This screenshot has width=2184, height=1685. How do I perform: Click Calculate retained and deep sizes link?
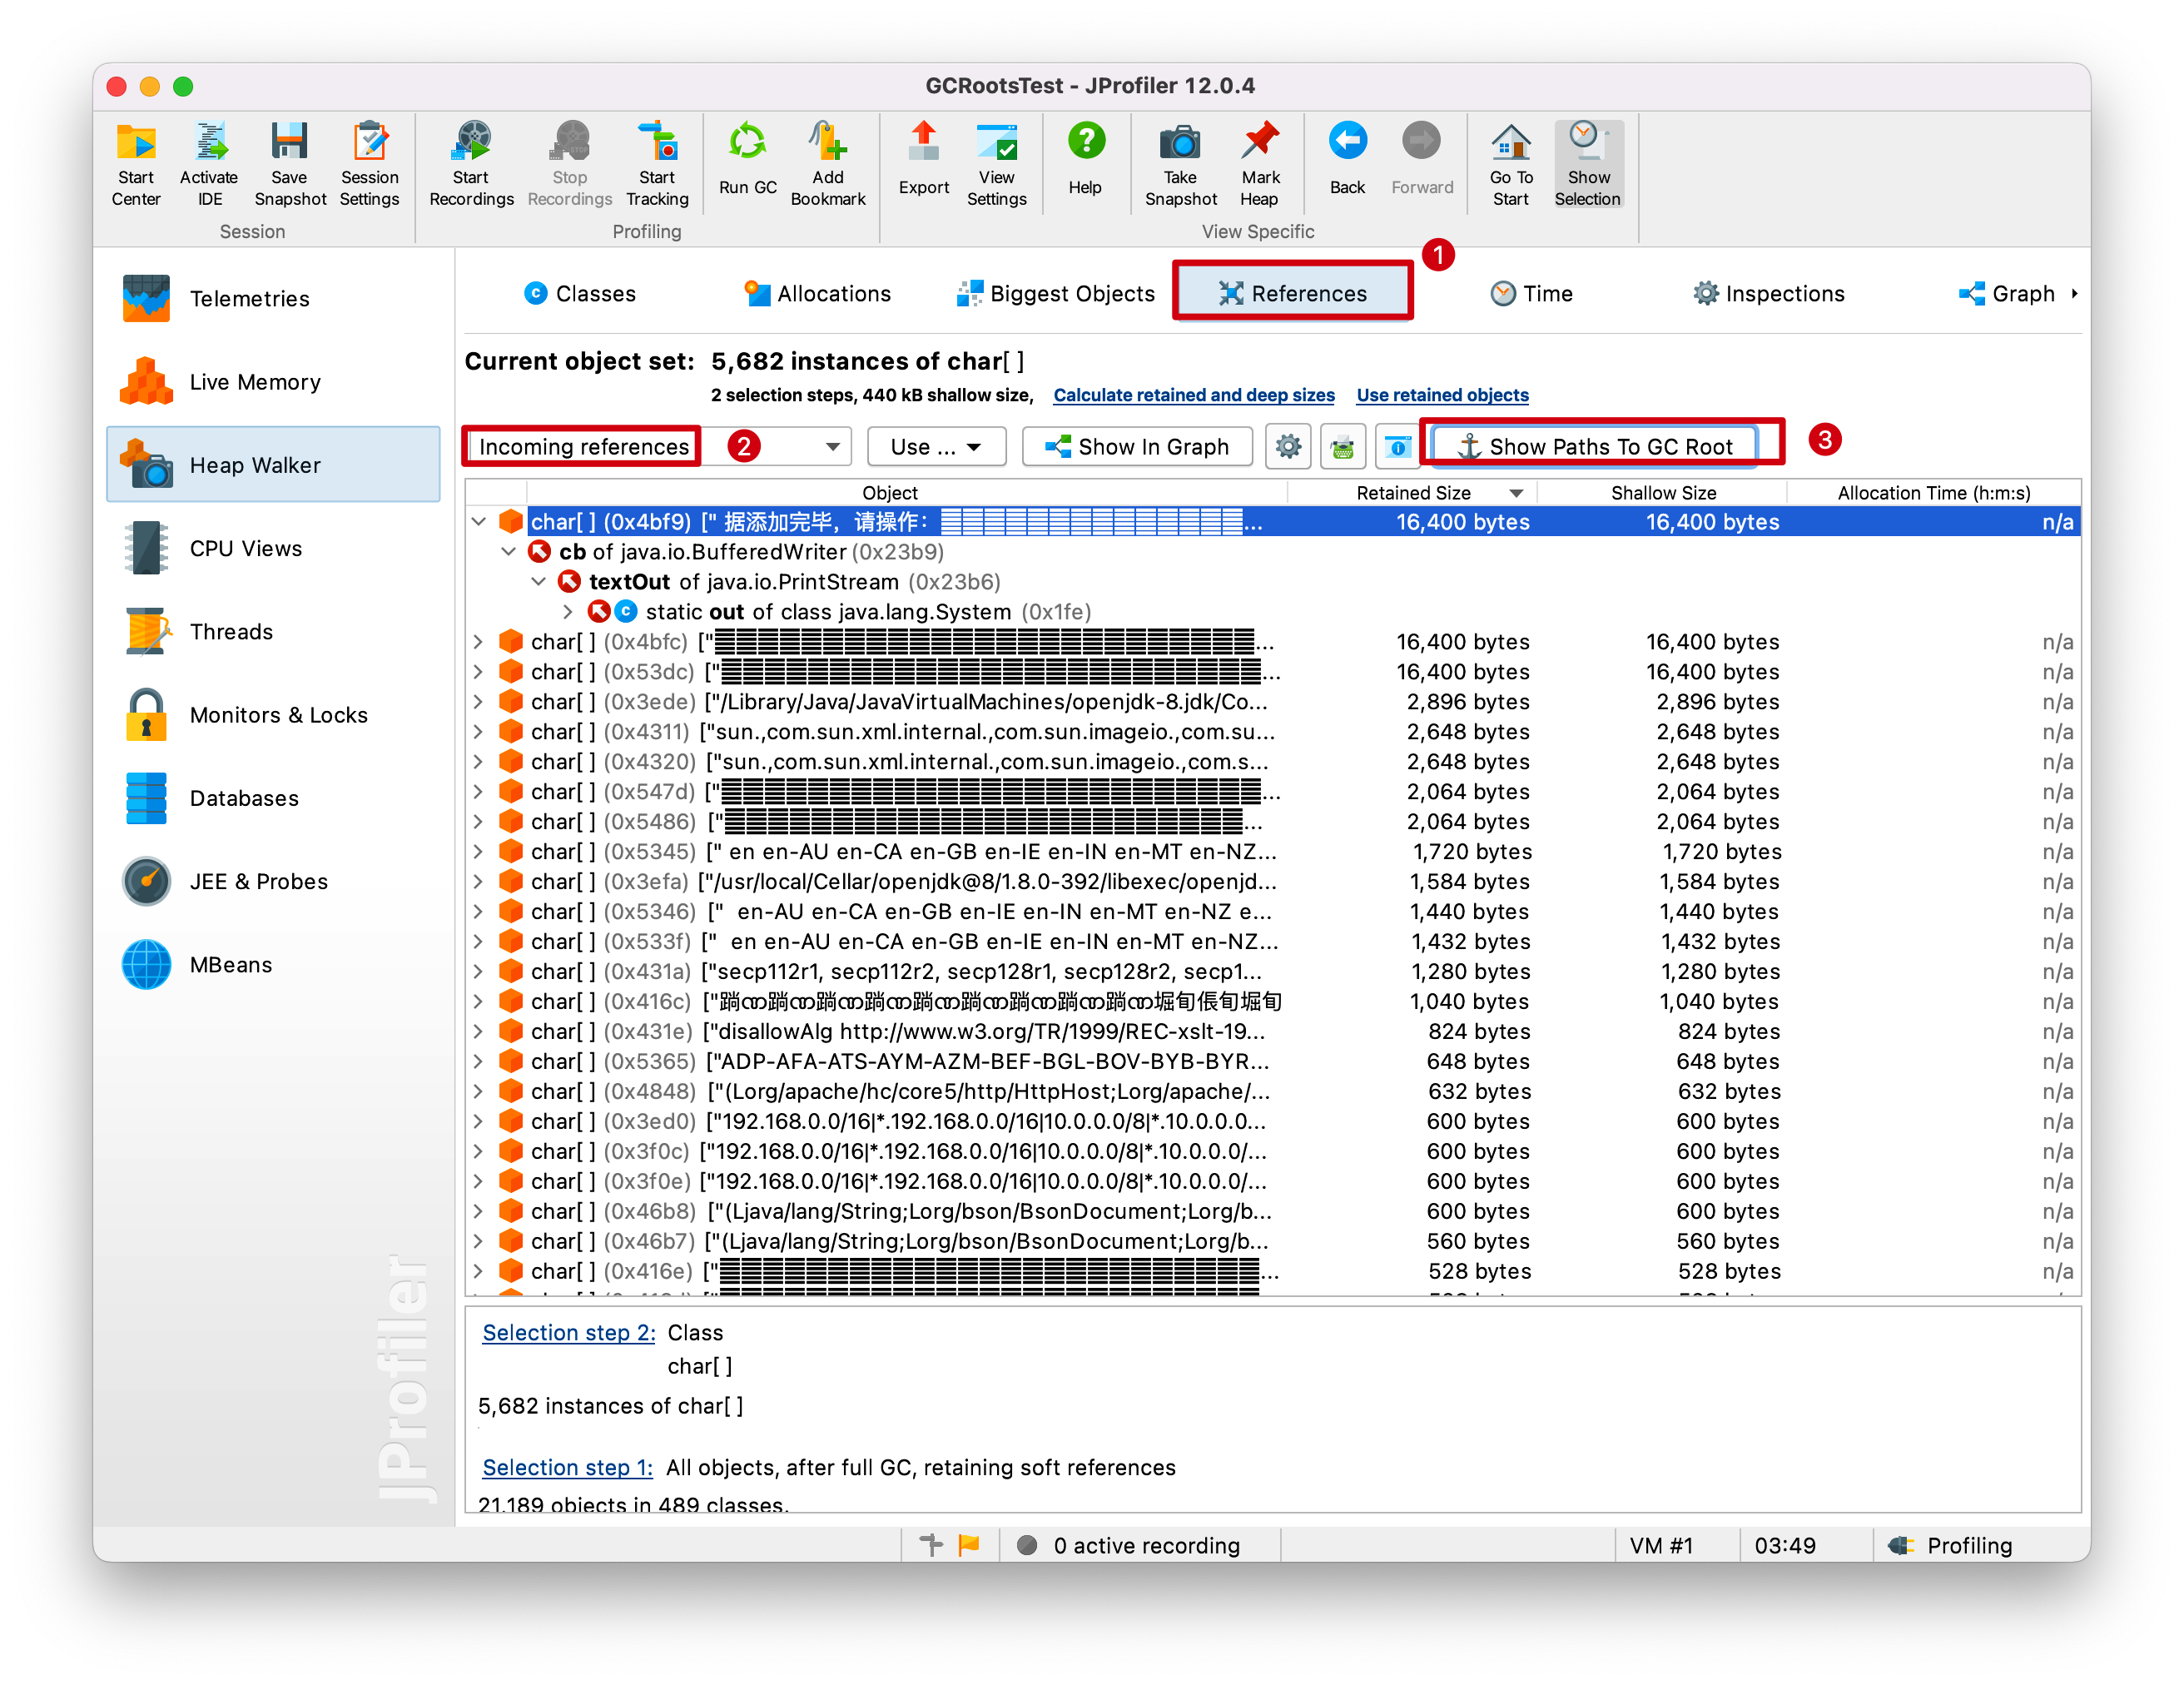tap(1193, 395)
